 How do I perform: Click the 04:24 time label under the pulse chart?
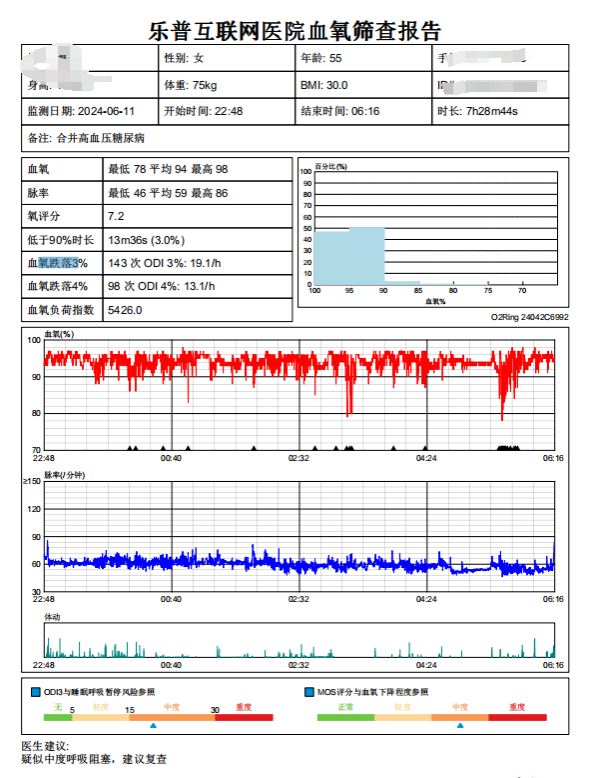[426, 599]
